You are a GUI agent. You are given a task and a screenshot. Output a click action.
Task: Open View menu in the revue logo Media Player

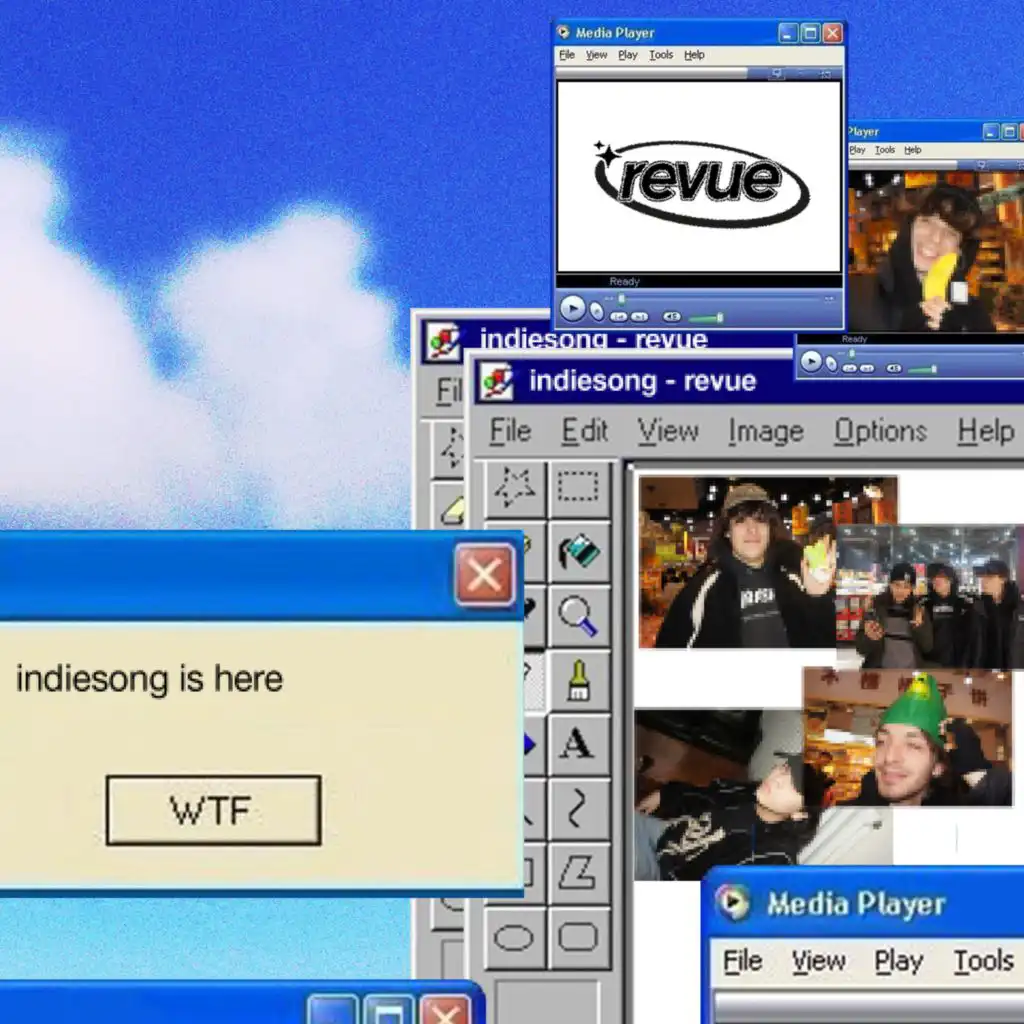(596, 55)
